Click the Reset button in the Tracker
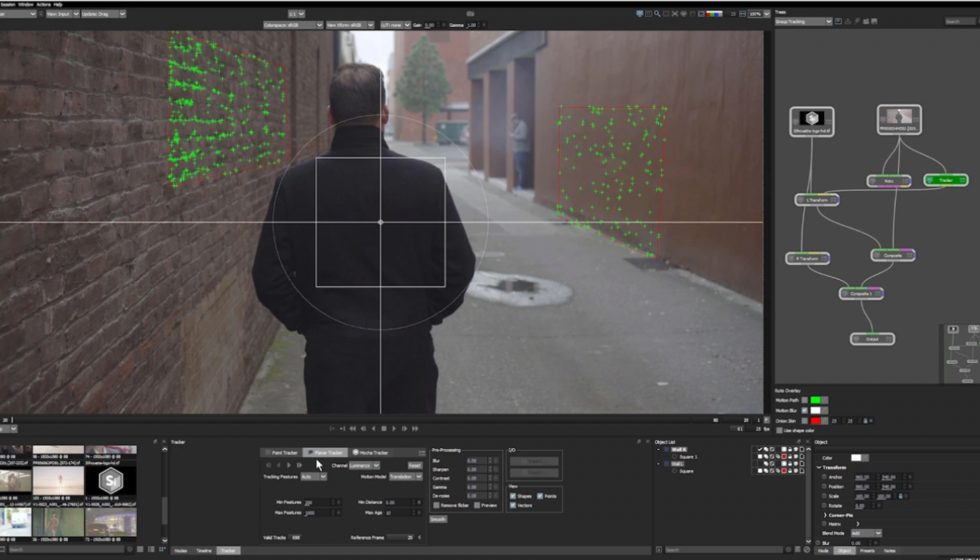The image size is (980, 560). (x=414, y=465)
